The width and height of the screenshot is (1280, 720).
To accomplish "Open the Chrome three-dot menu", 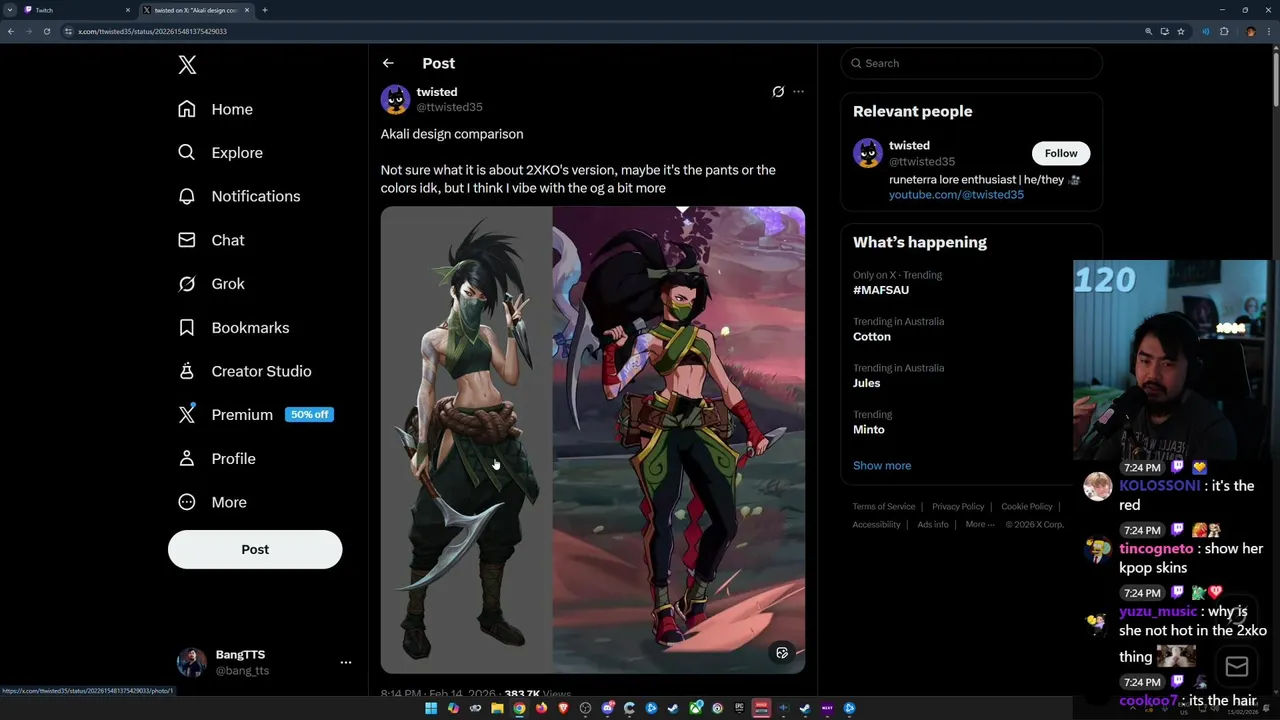I will click(1268, 31).
